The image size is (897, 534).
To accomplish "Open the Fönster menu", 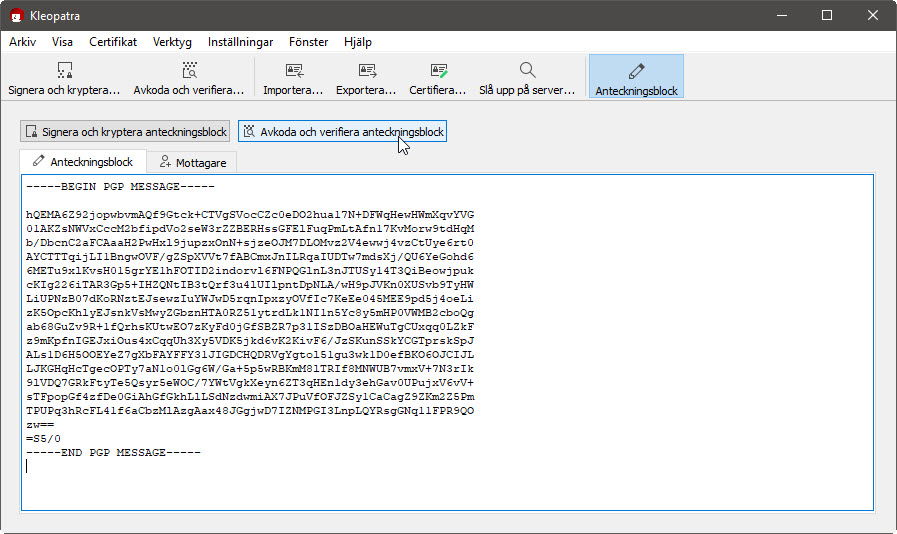I will [308, 42].
